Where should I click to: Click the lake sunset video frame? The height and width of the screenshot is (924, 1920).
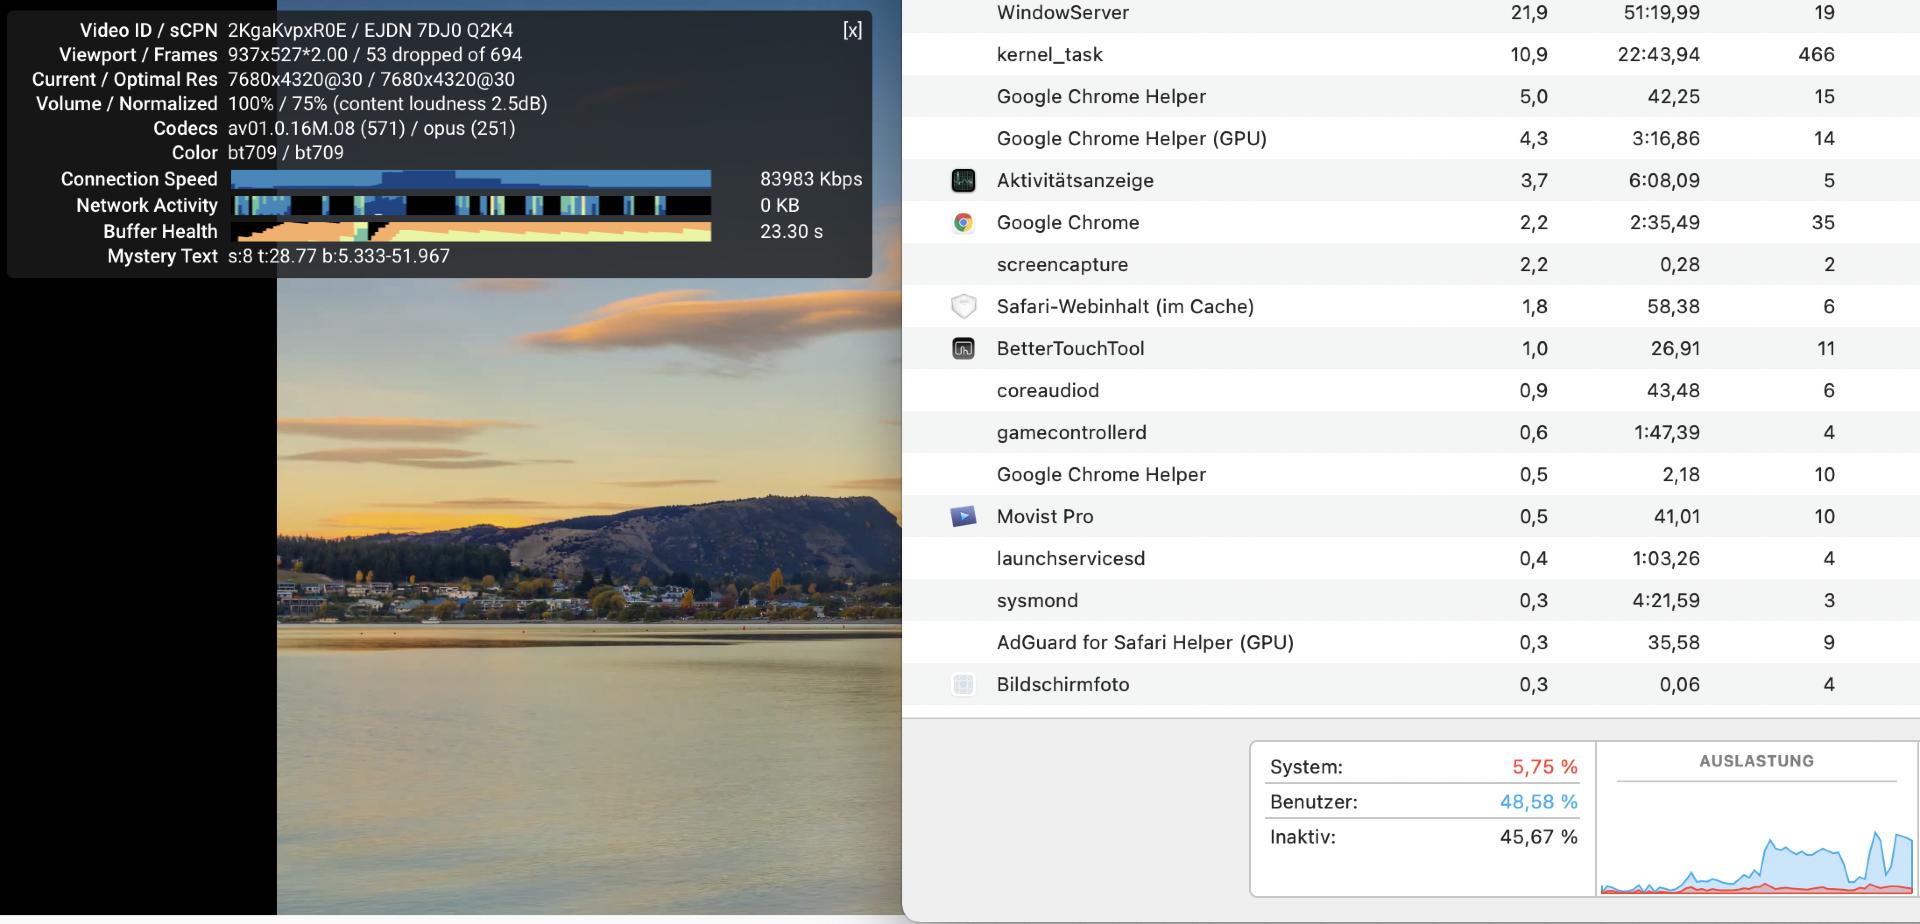[588, 600]
